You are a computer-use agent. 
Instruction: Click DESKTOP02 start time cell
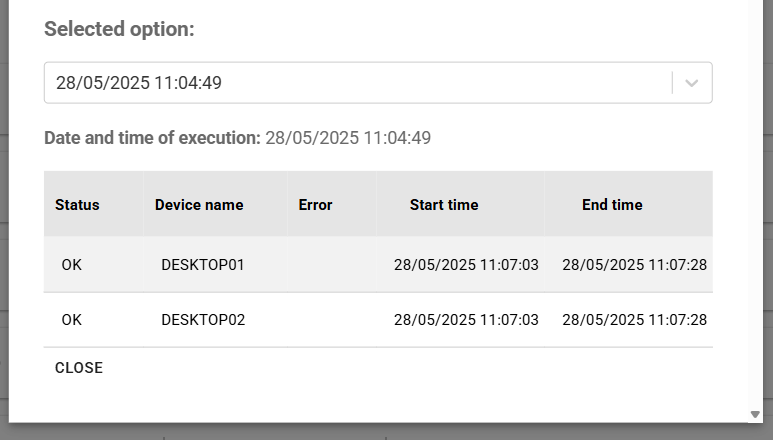point(466,320)
